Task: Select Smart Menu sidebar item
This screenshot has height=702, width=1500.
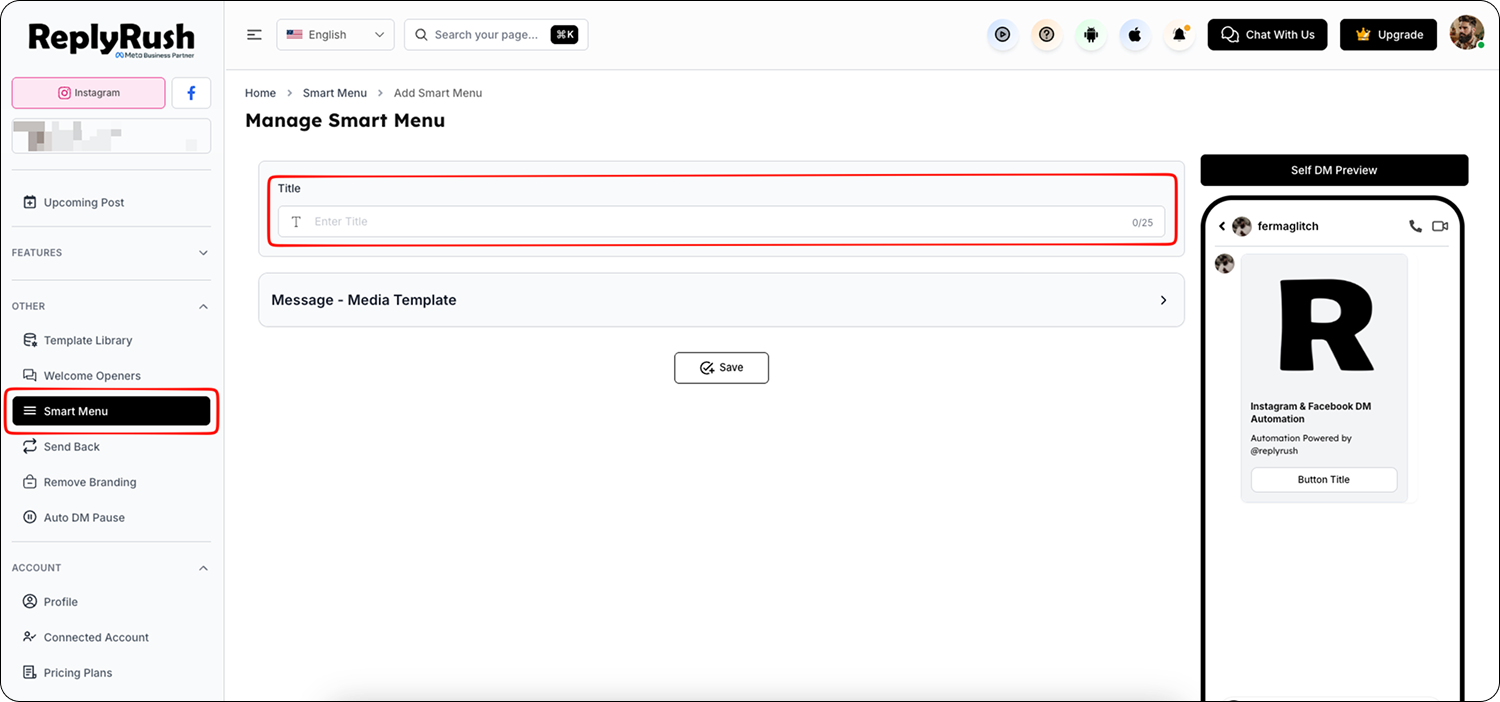Action: (111, 411)
